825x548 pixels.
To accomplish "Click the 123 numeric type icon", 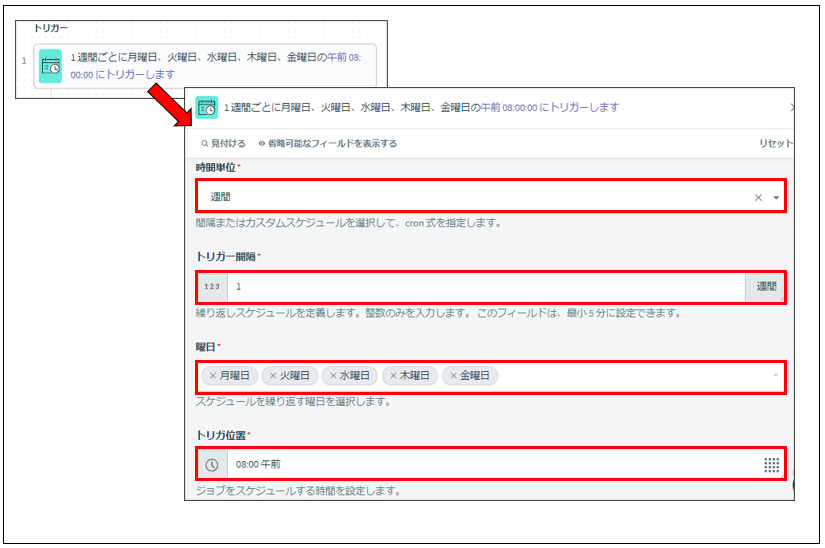I will [212, 287].
